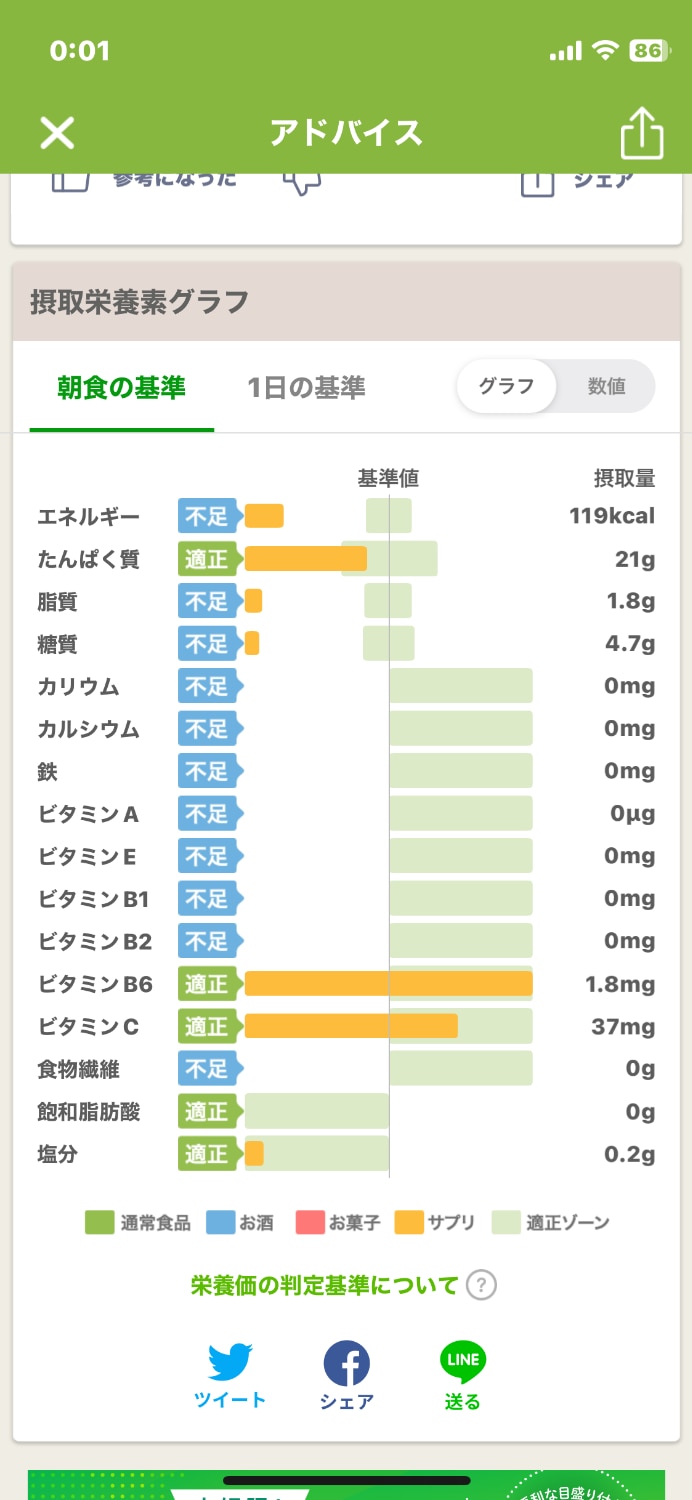Tap the エネルギー 不足 badge
Image resolution: width=692 pixels, height=1500 pixels.
[x=207, y=516]
